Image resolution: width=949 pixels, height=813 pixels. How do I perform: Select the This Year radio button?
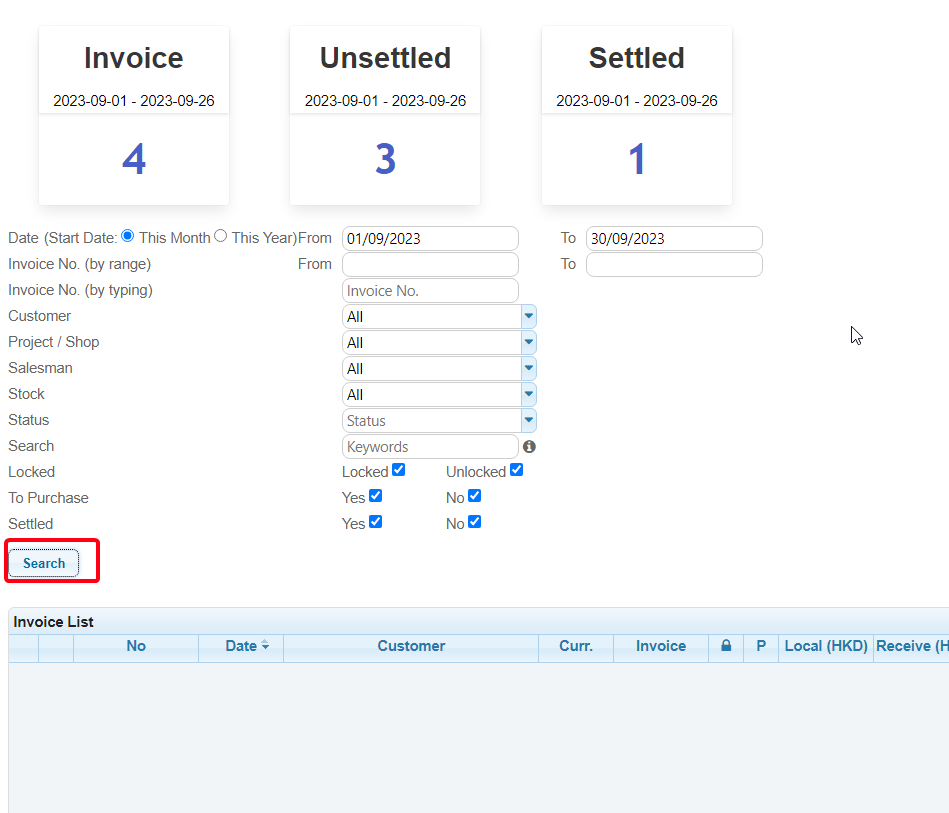click(x=221, y=237)
